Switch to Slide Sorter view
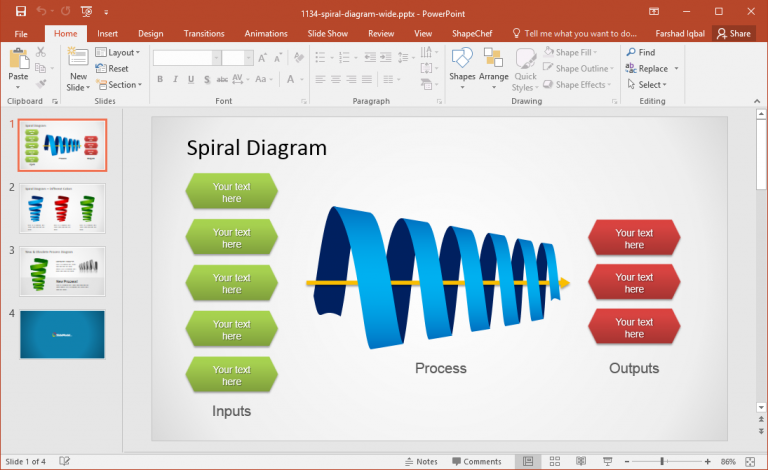 [554, 461]
